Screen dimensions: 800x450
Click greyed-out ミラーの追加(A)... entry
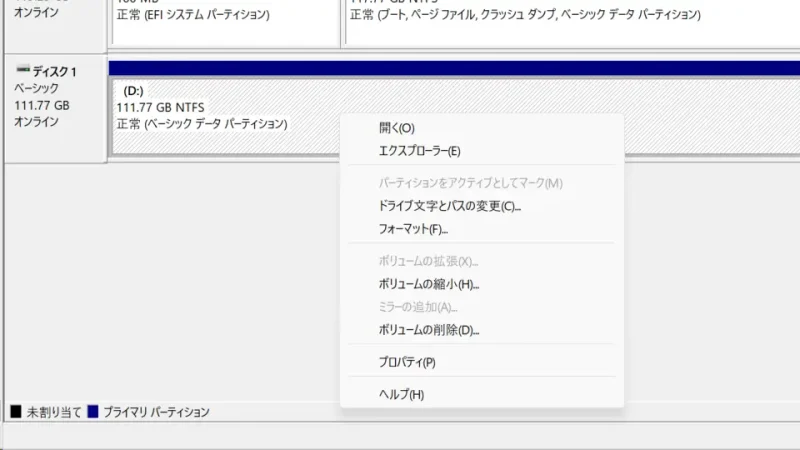coord(418,307)
